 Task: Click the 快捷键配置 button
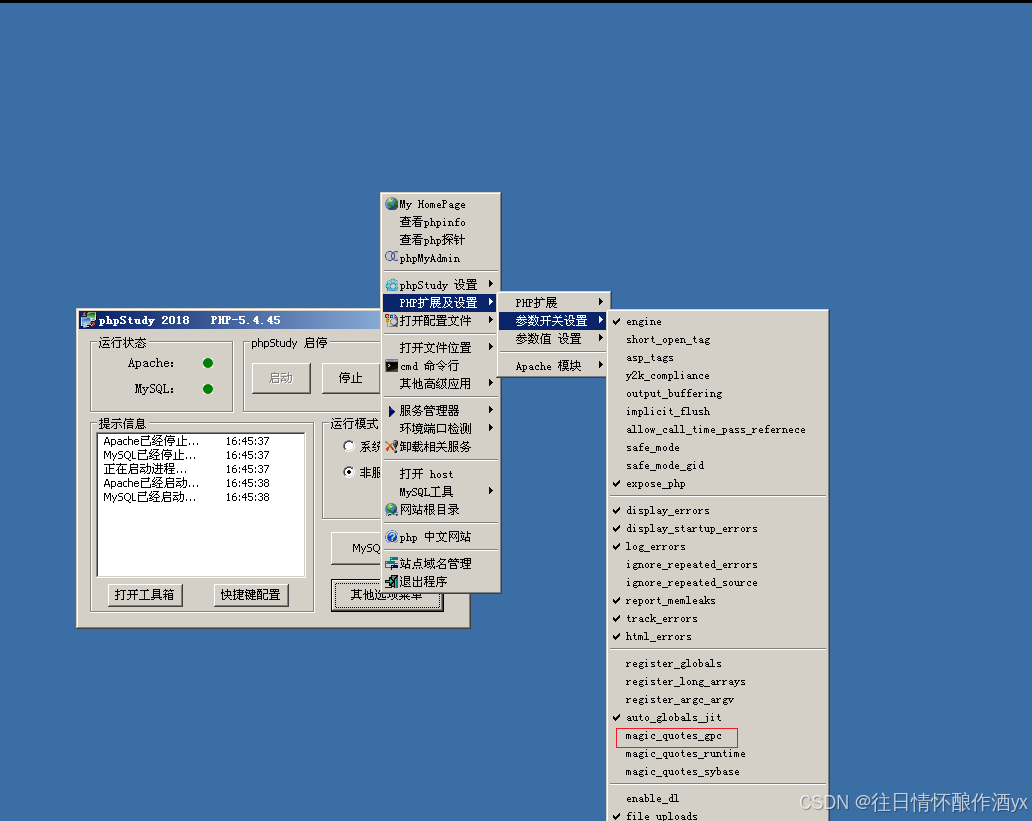point(251,595)
